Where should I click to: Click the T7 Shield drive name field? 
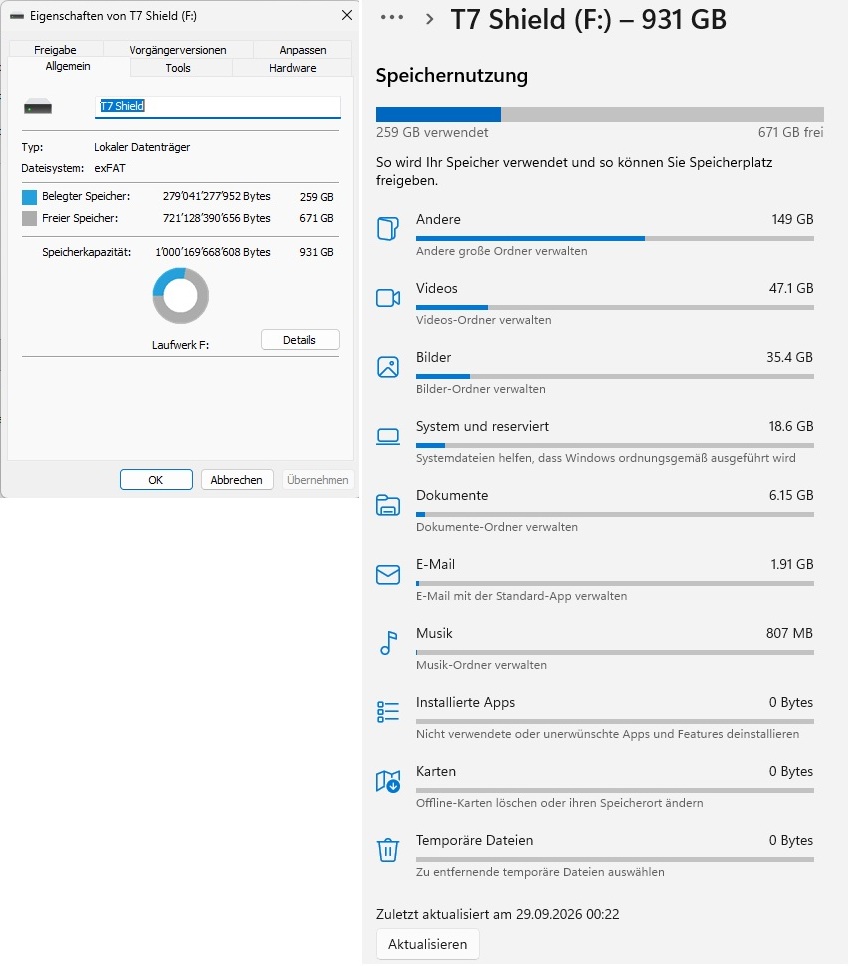click(218, 106)
